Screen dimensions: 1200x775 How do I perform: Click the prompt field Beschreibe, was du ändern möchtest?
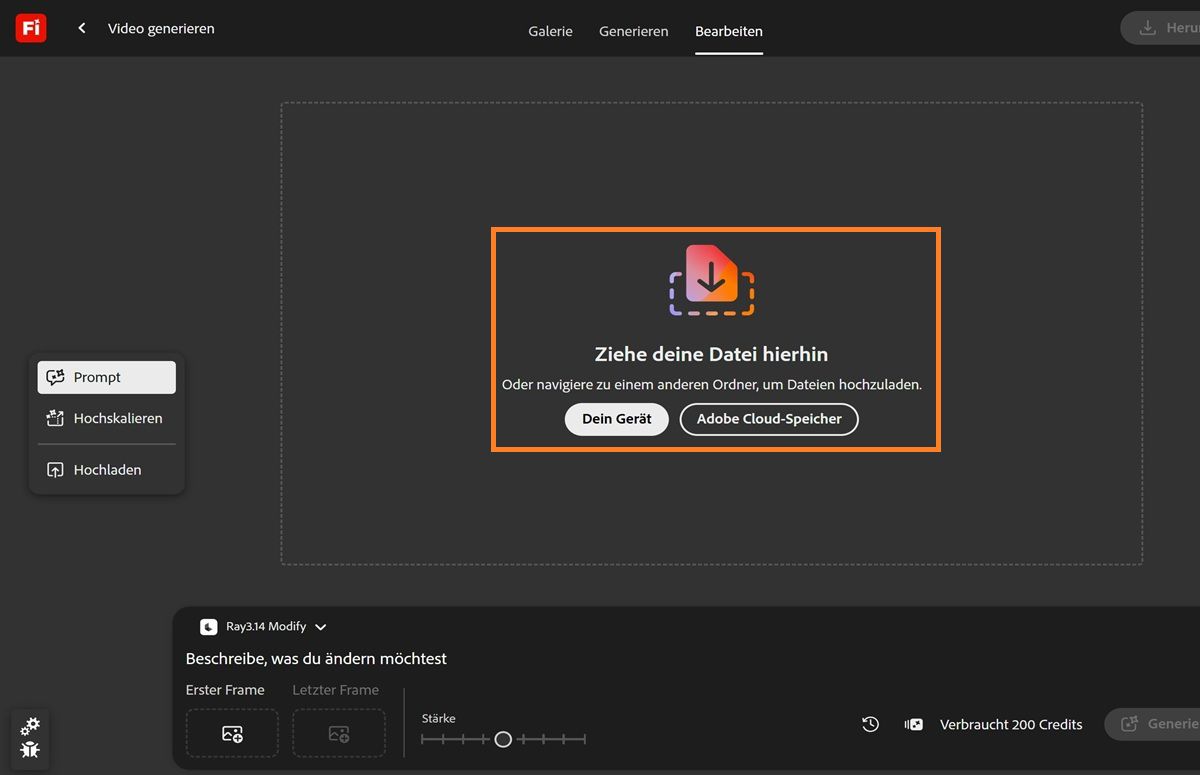click(x=316, y=659)
